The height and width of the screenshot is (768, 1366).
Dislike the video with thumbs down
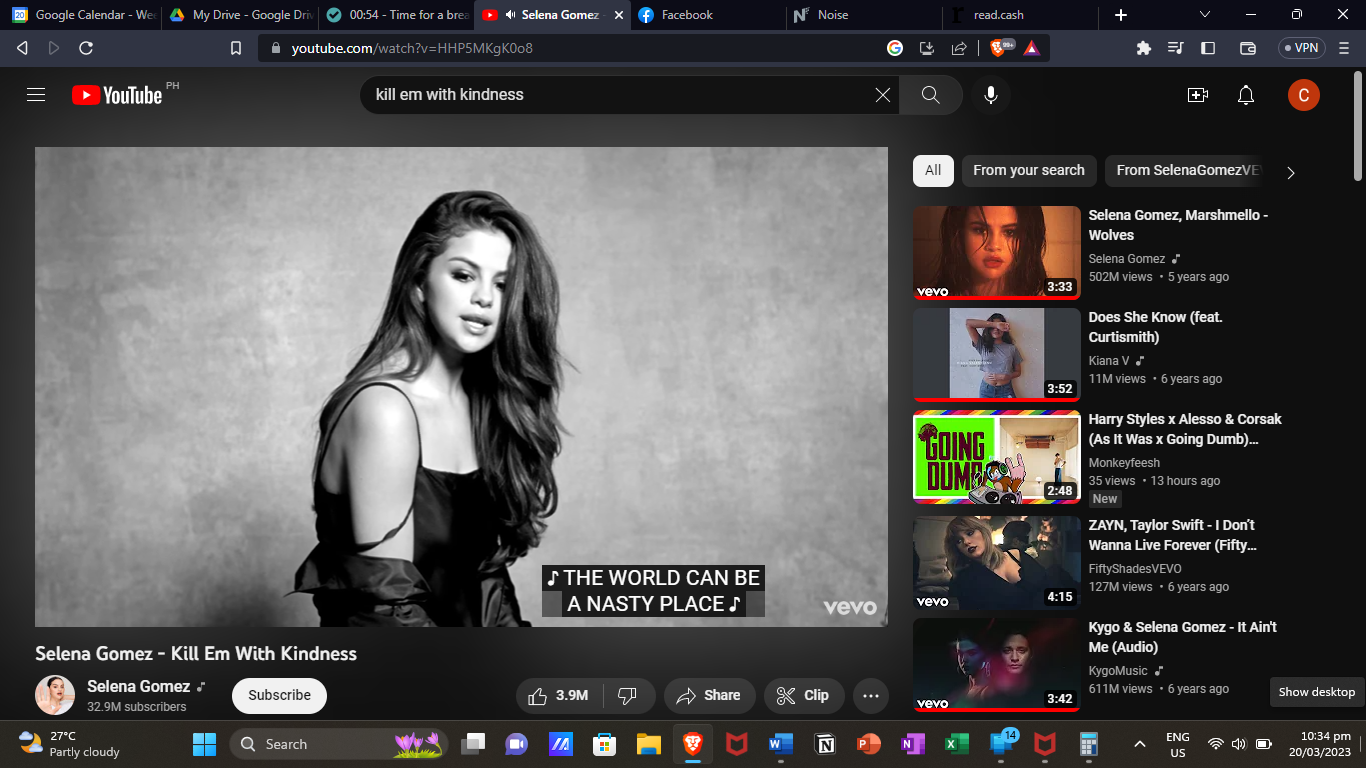[628, 696]
